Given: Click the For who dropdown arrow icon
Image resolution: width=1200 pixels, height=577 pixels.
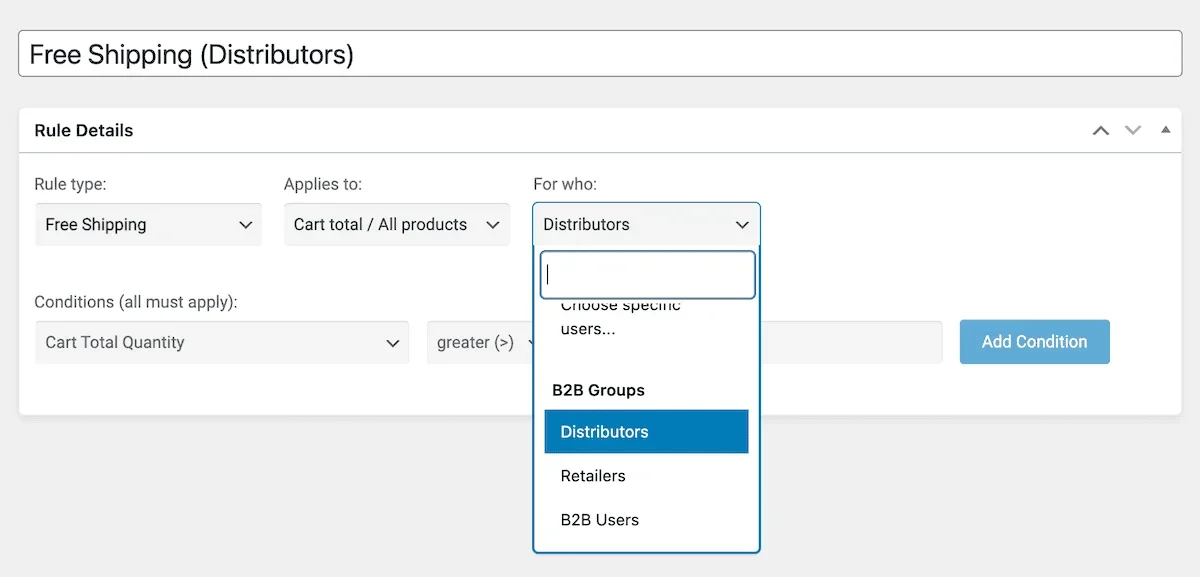Looking at the screenshot, I should click(x=742, y=224).
